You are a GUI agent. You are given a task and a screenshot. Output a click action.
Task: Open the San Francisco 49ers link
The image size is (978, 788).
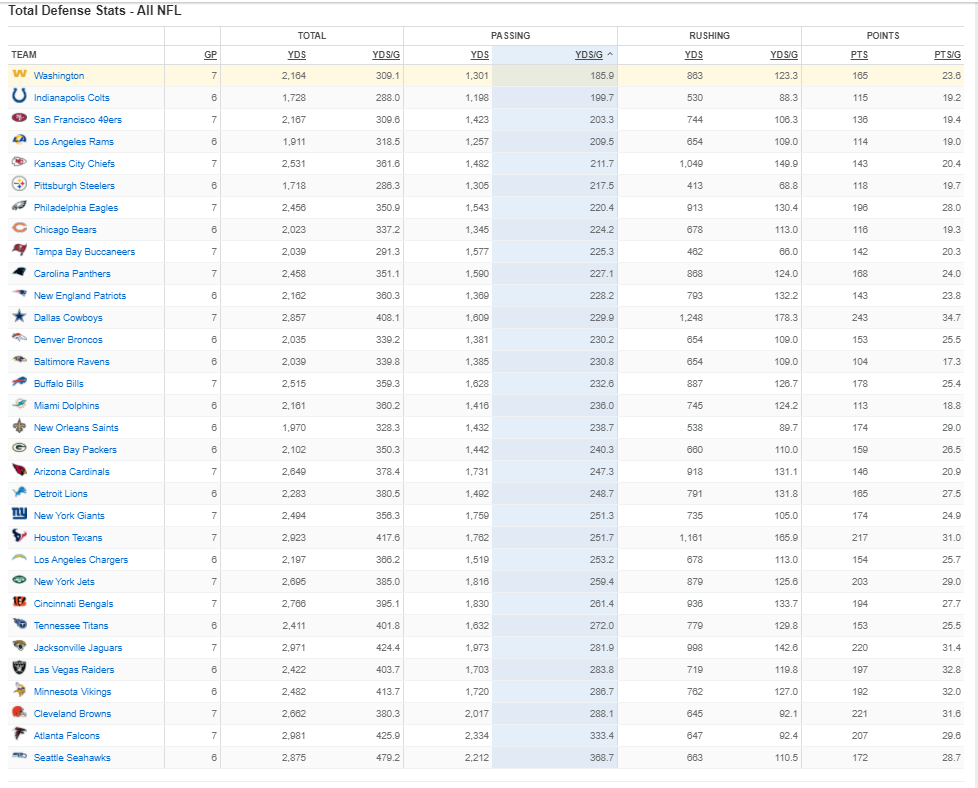[x=78, y=120]
